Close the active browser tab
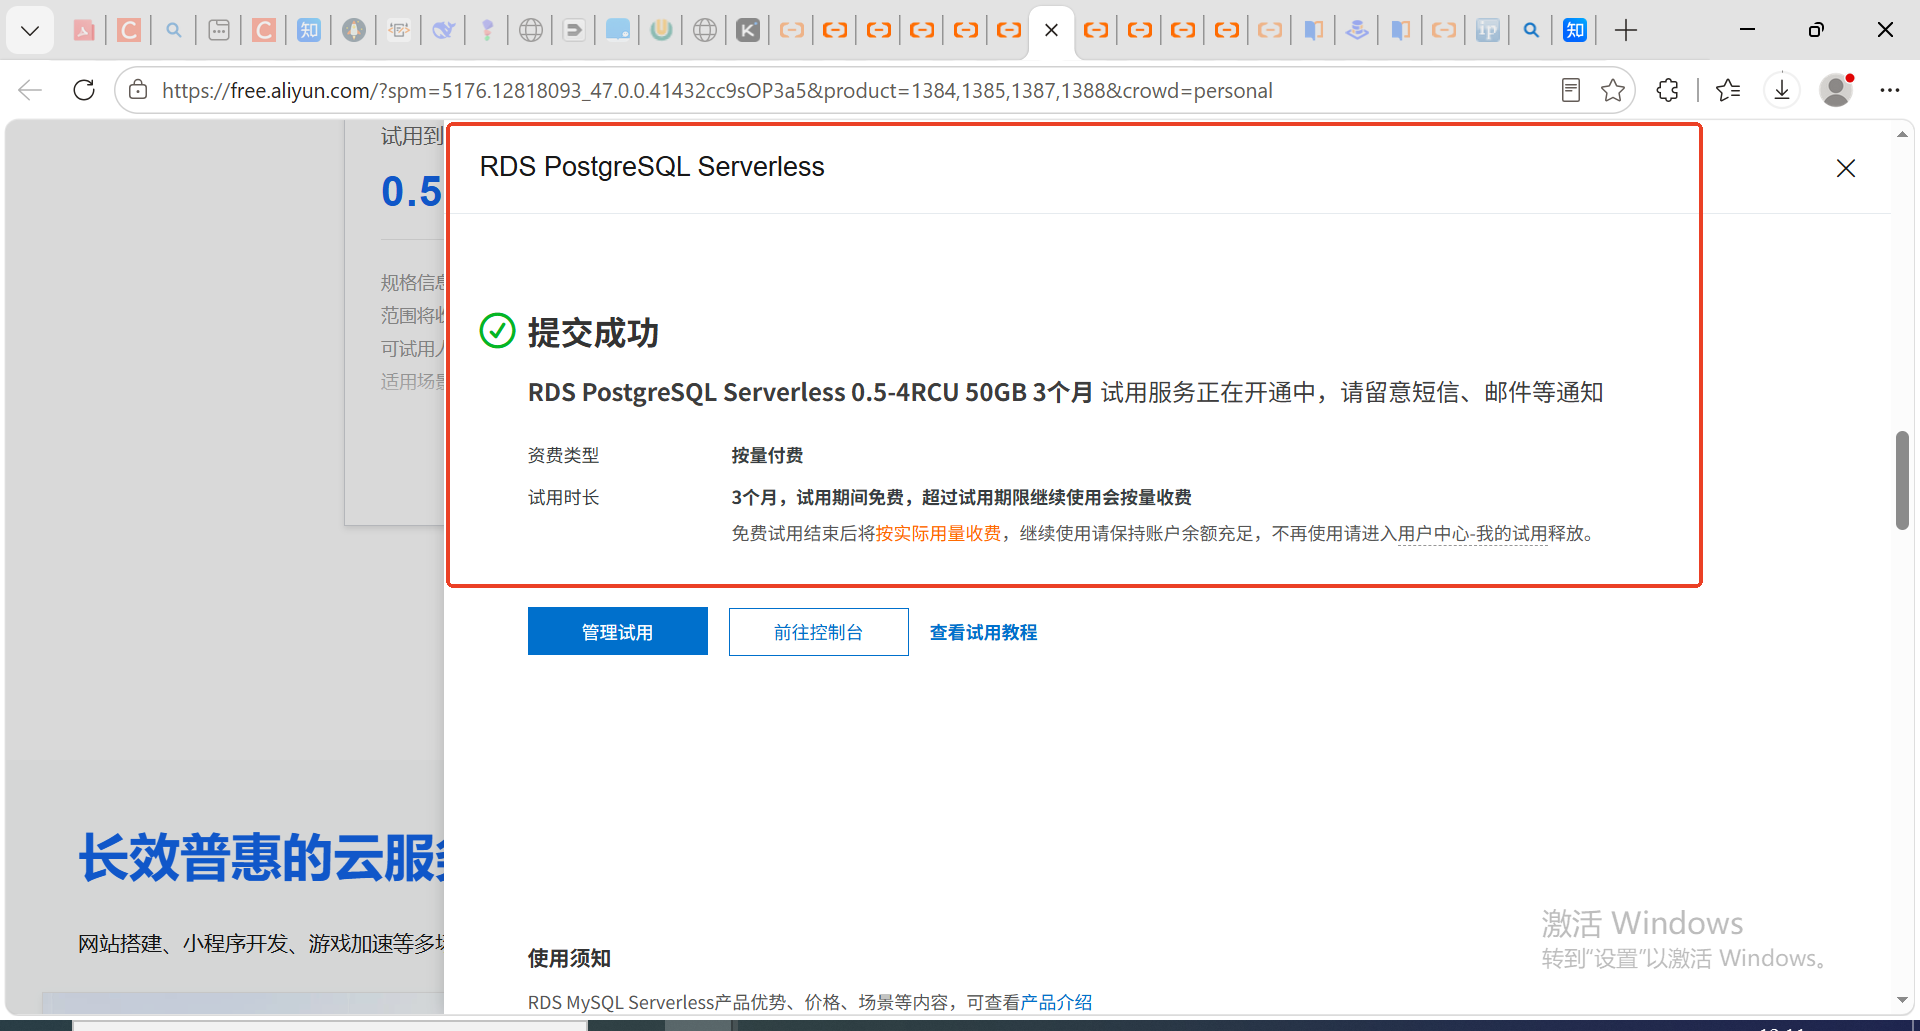Screen dimensions: 1920x1031 click(x=1052, y=30)
